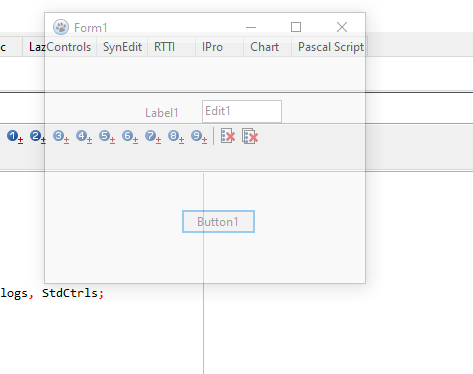Toggle bookmark 4 icon
The image size is (473, 374).
(x=84, y=137)
